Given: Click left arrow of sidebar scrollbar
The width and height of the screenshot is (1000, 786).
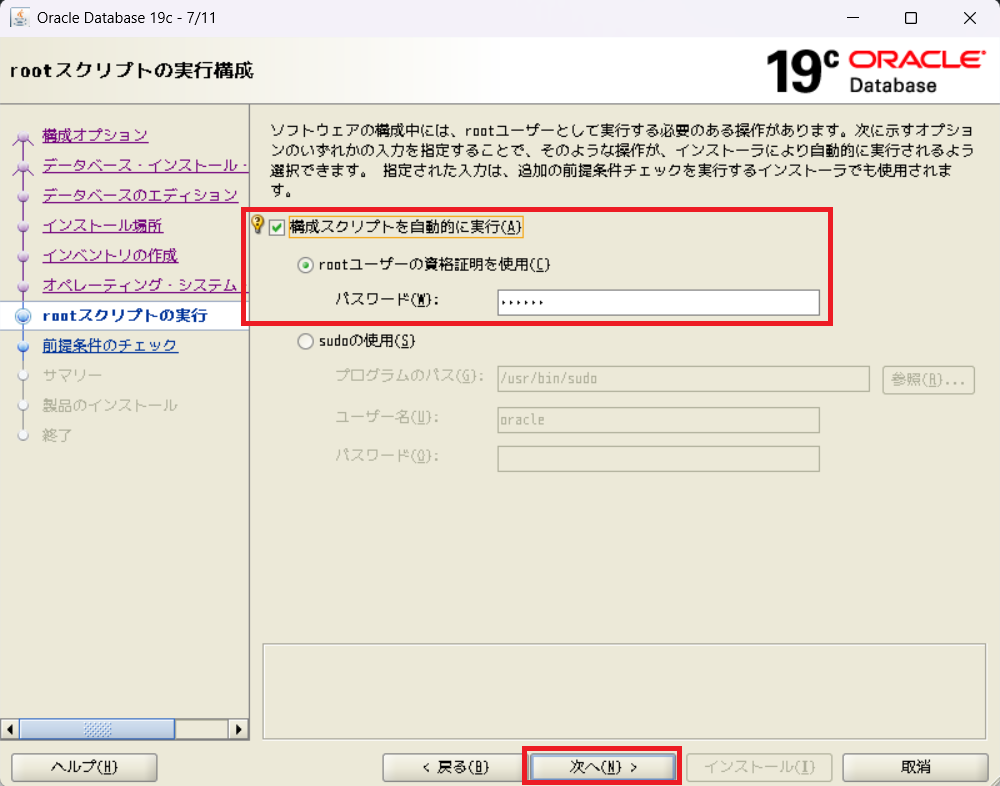Looking at the screenshot, I should pyautogui.click(x=10, y=729).
